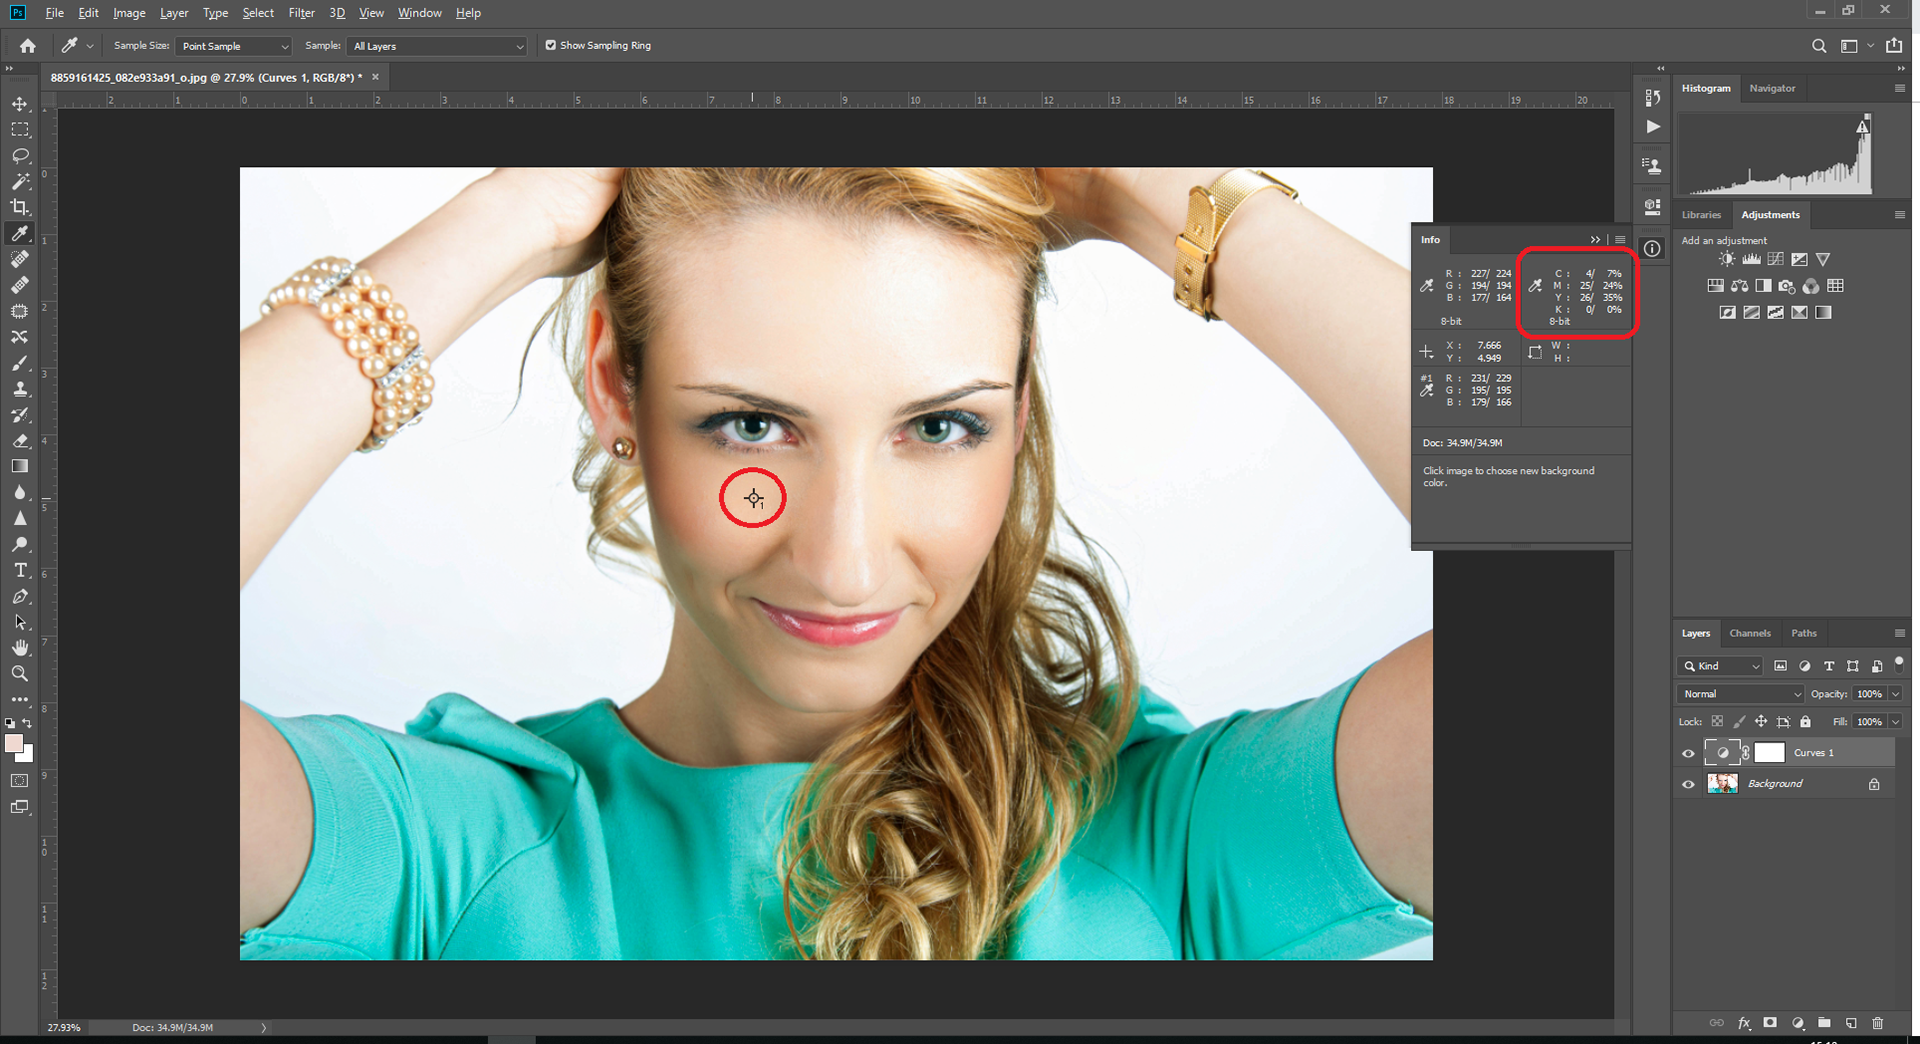Toggle lock transparent pixels
Image resolution: width=1920 pixels, height=1044 pixels.
coord(1717,721)
